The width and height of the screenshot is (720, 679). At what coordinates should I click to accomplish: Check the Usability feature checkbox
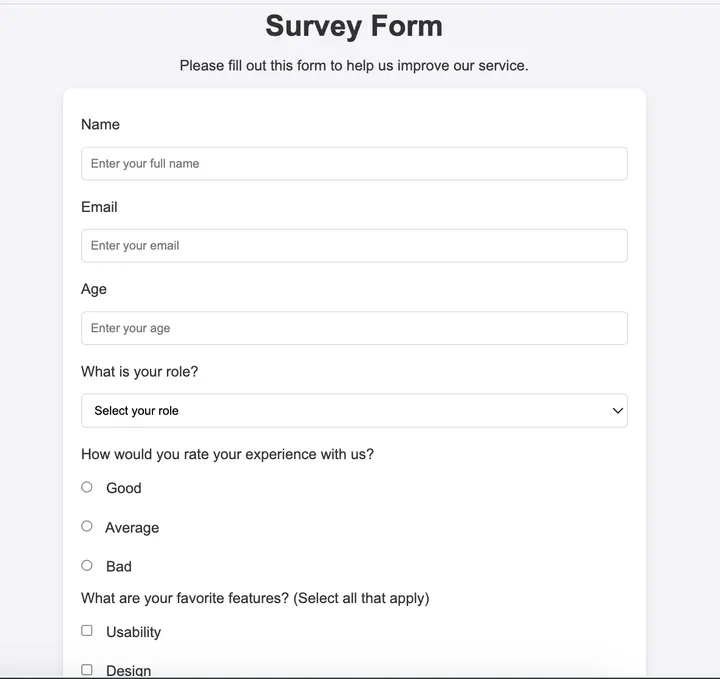point(87,631)
